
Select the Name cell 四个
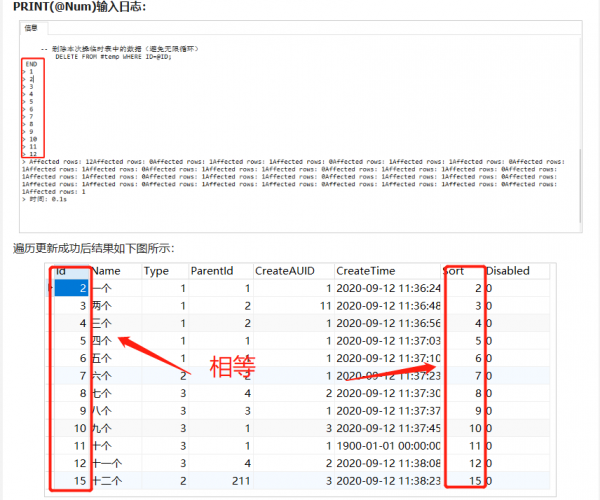pos(116,340)
